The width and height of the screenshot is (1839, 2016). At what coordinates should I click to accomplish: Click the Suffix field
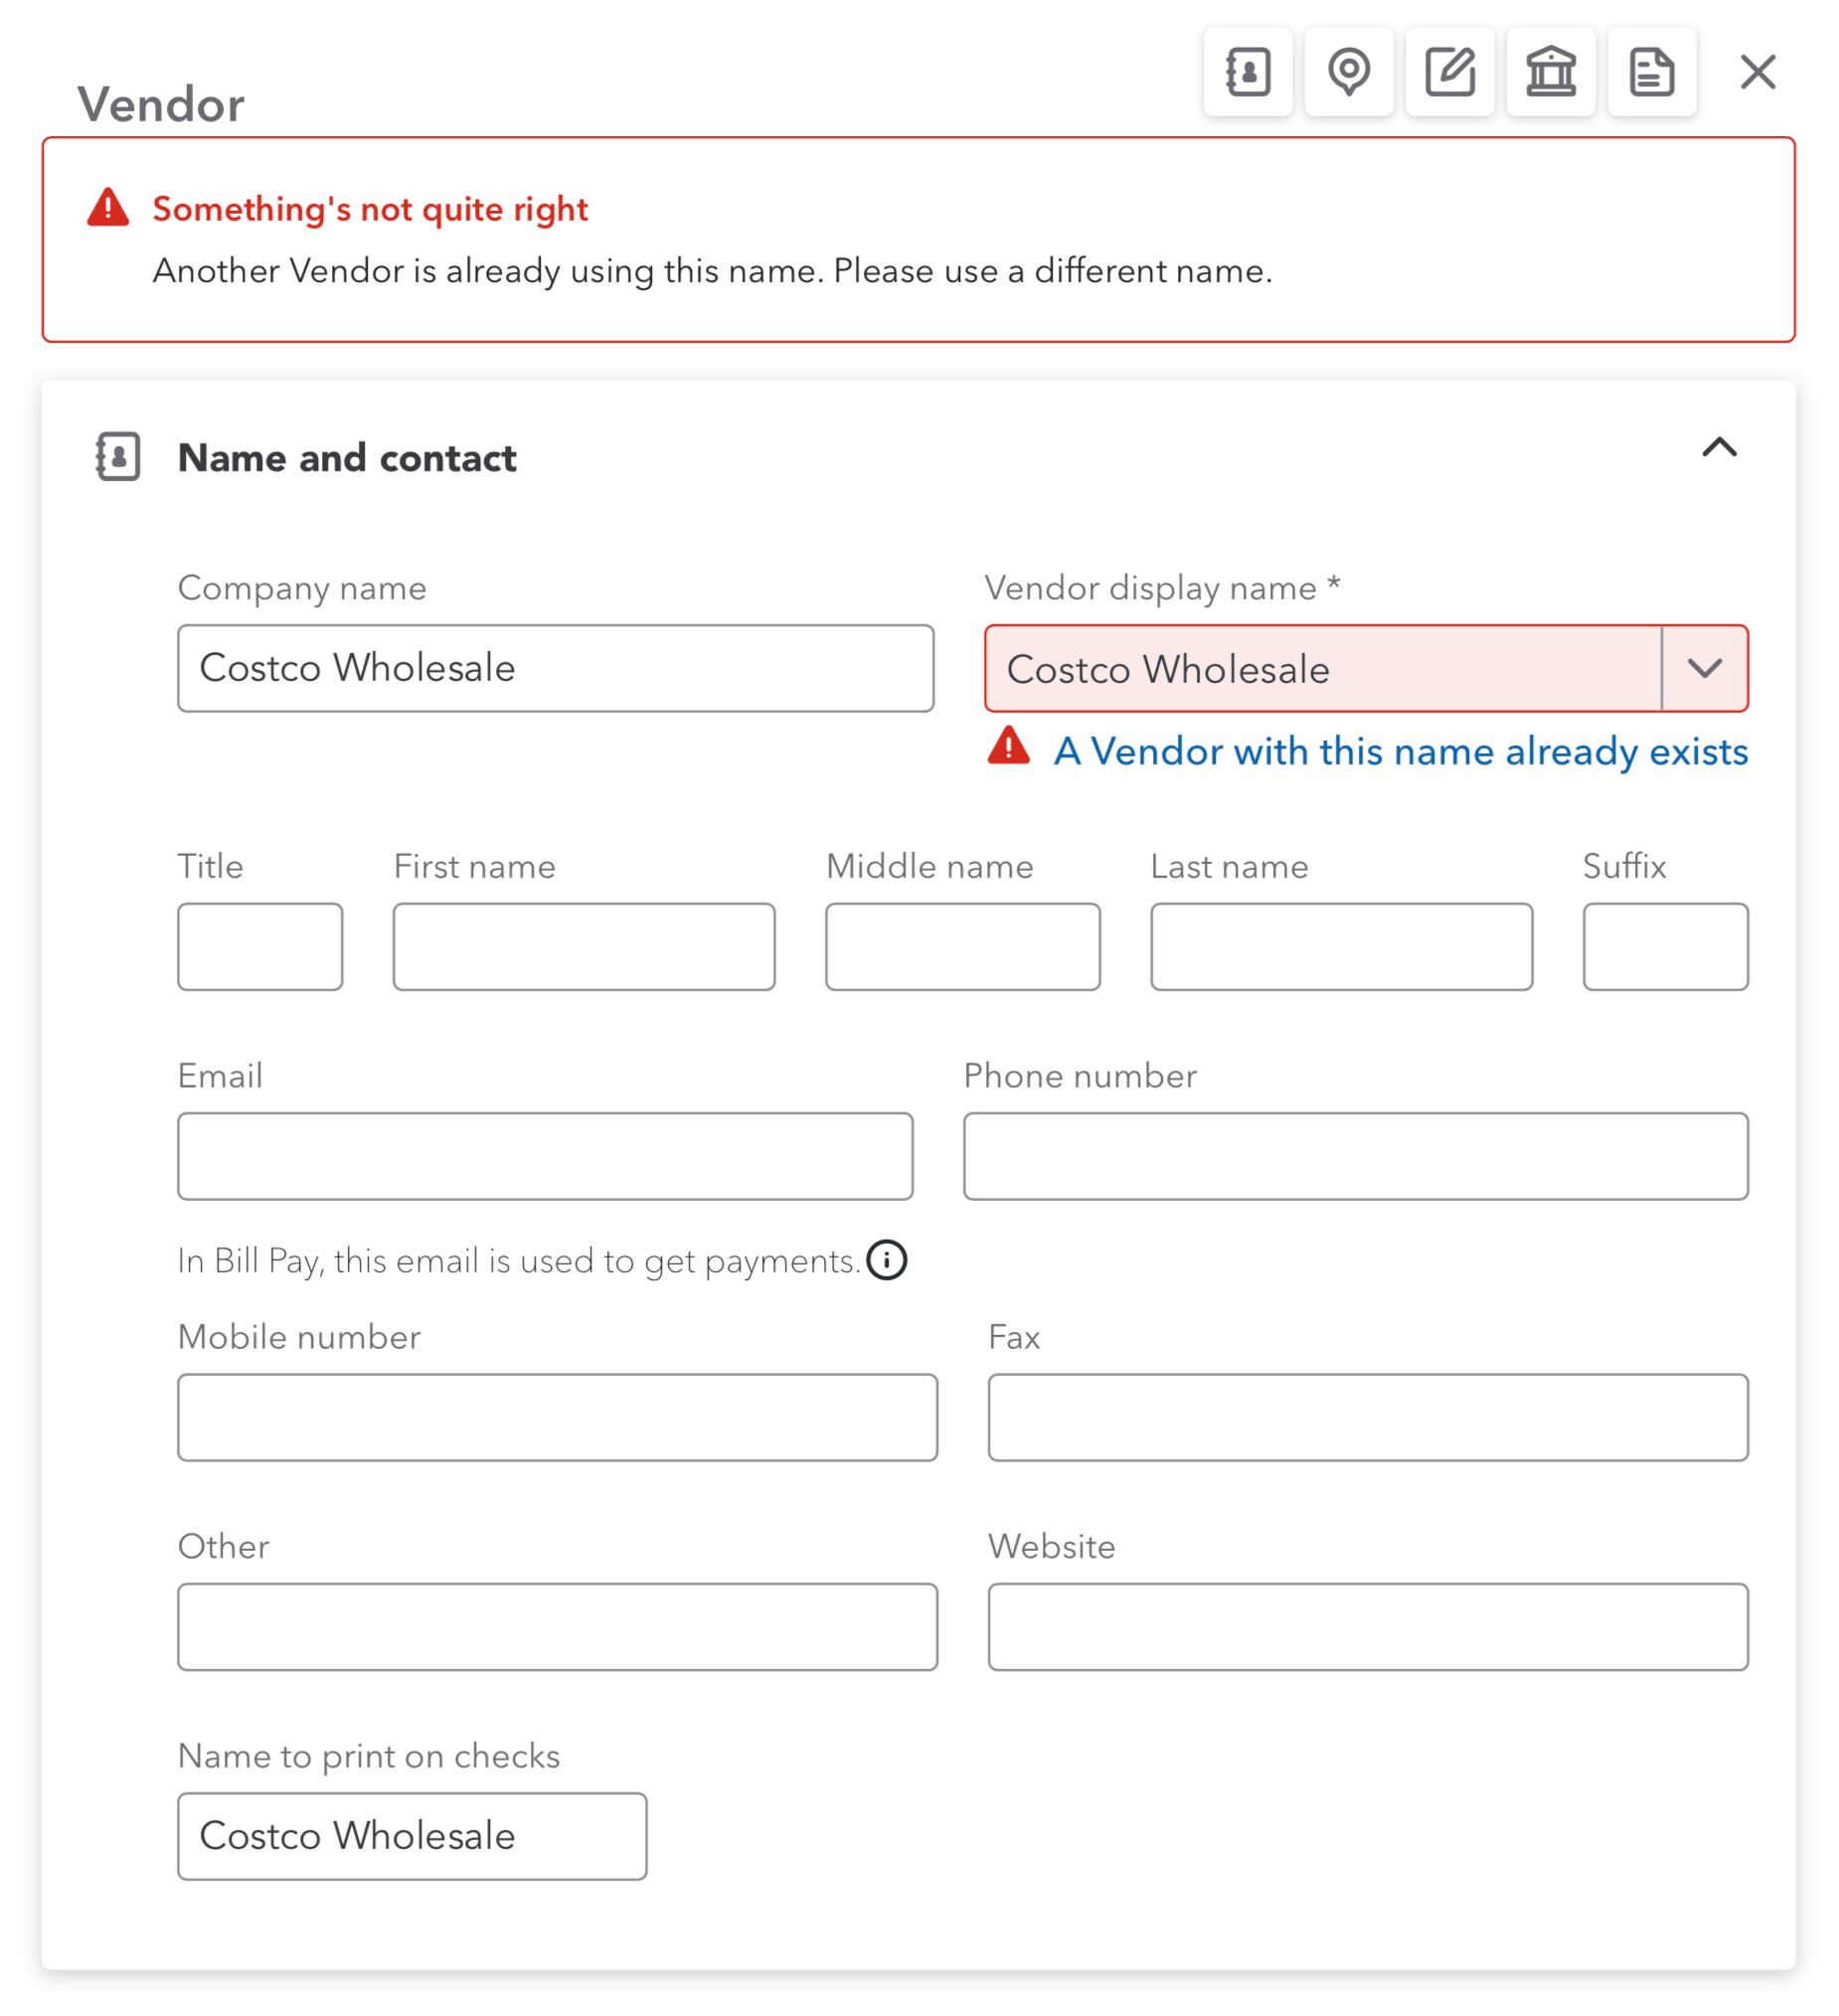click(1665, 946)
